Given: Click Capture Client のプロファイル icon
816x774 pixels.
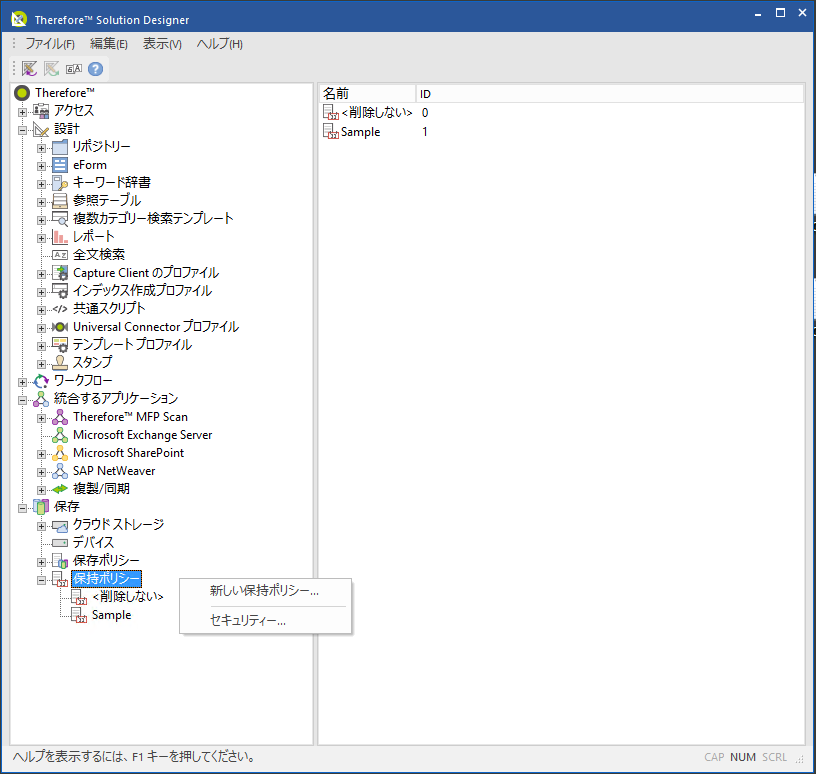Looking at the screenshot, I should 60,273.
